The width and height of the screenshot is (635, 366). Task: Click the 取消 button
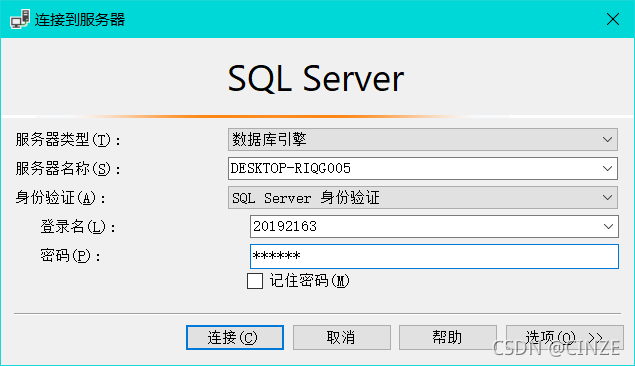342,337
